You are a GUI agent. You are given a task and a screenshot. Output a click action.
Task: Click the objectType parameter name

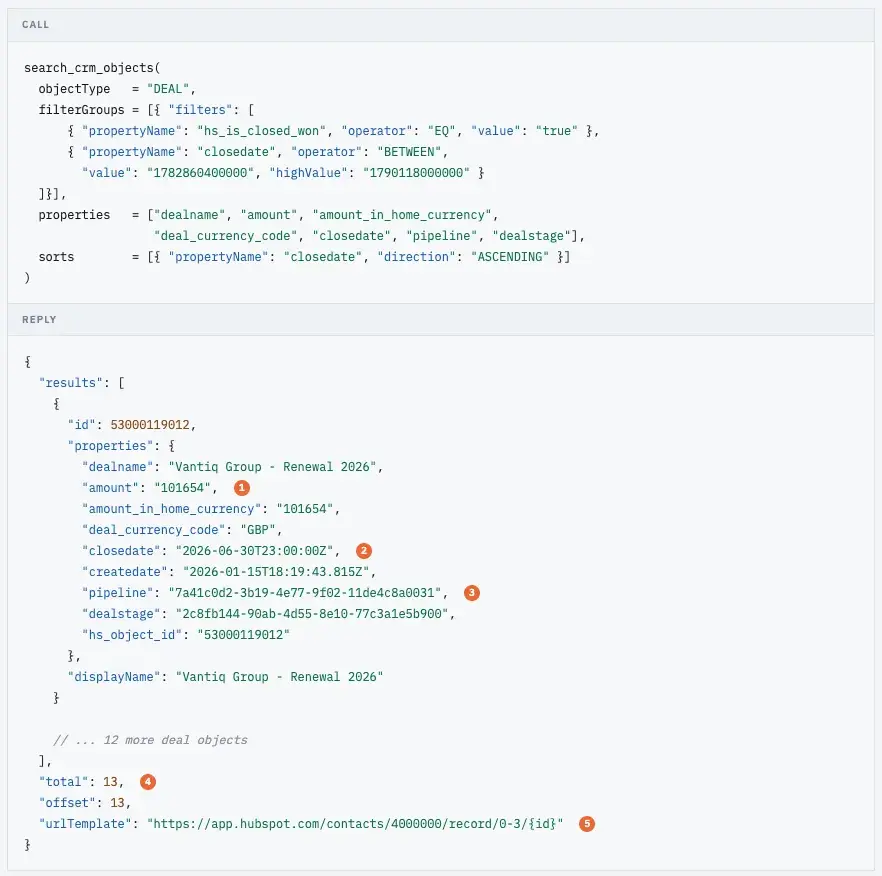74,89
